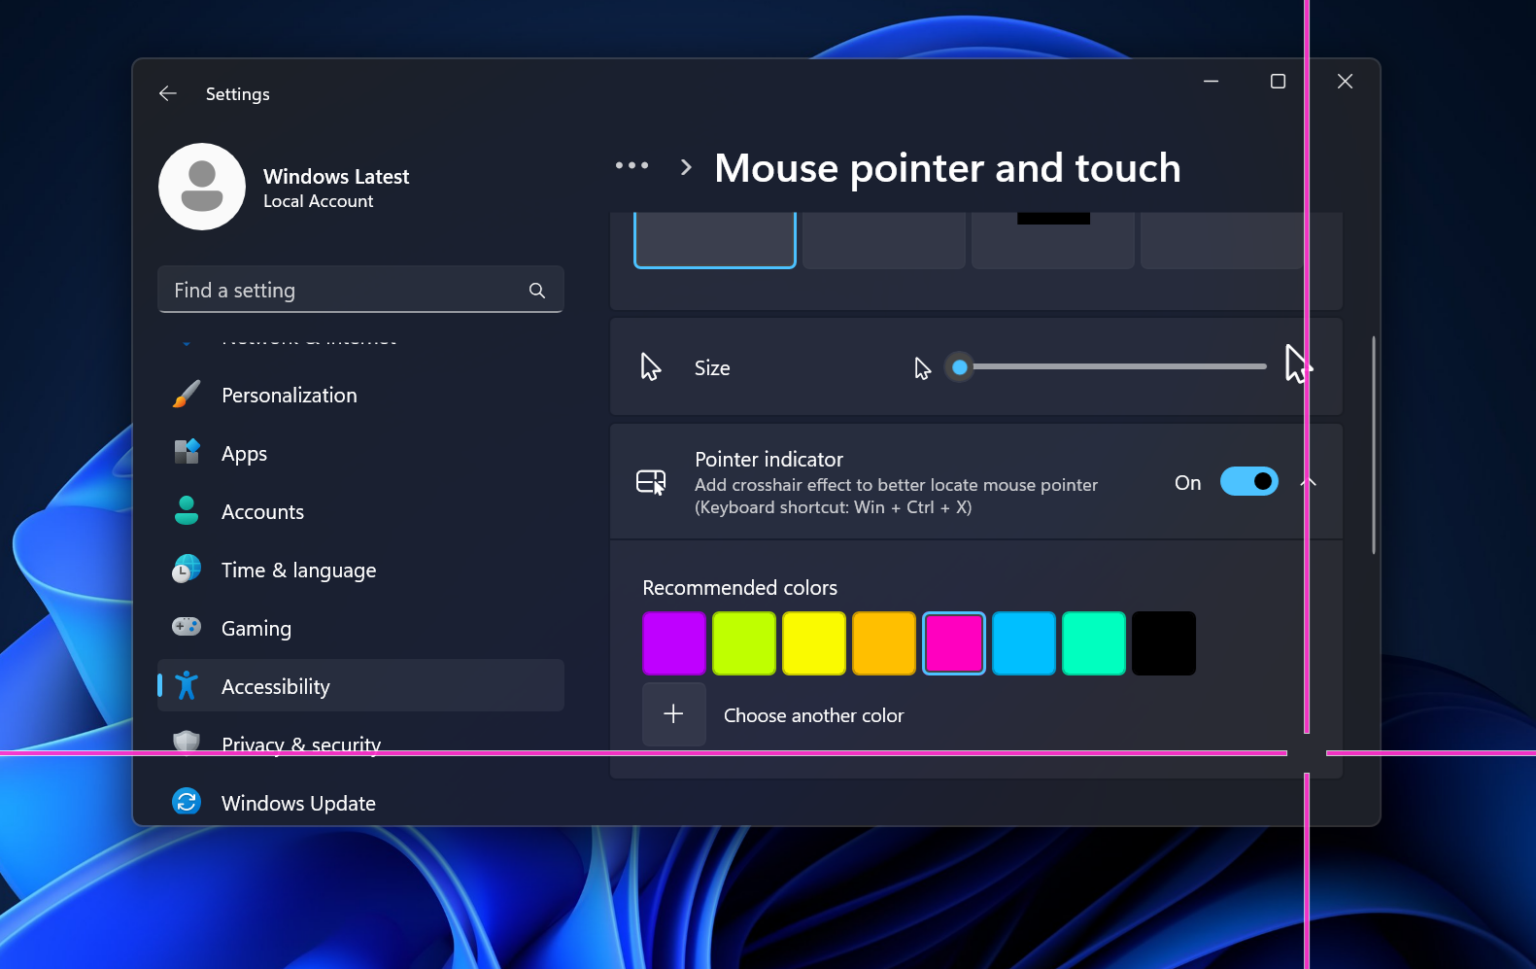Select the magenta recommended color
1536x969 pixels.
[953, 643]
